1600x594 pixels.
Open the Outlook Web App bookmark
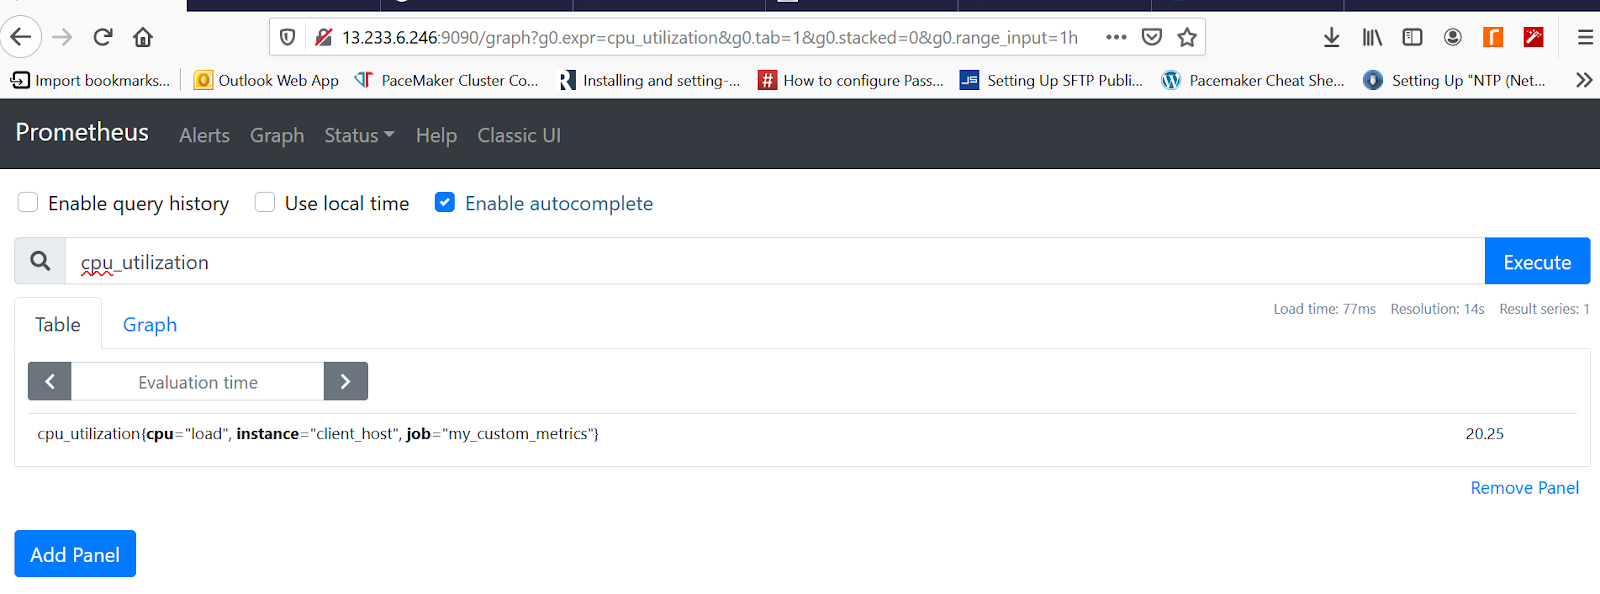[x=267, y=80]
